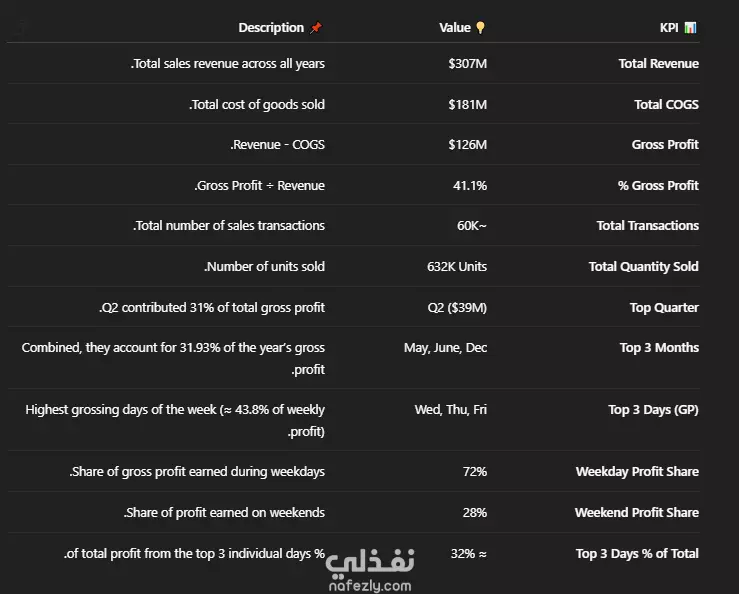
Task: Click the Wed, Thu, Fri value
Action: tap(451, 410)
